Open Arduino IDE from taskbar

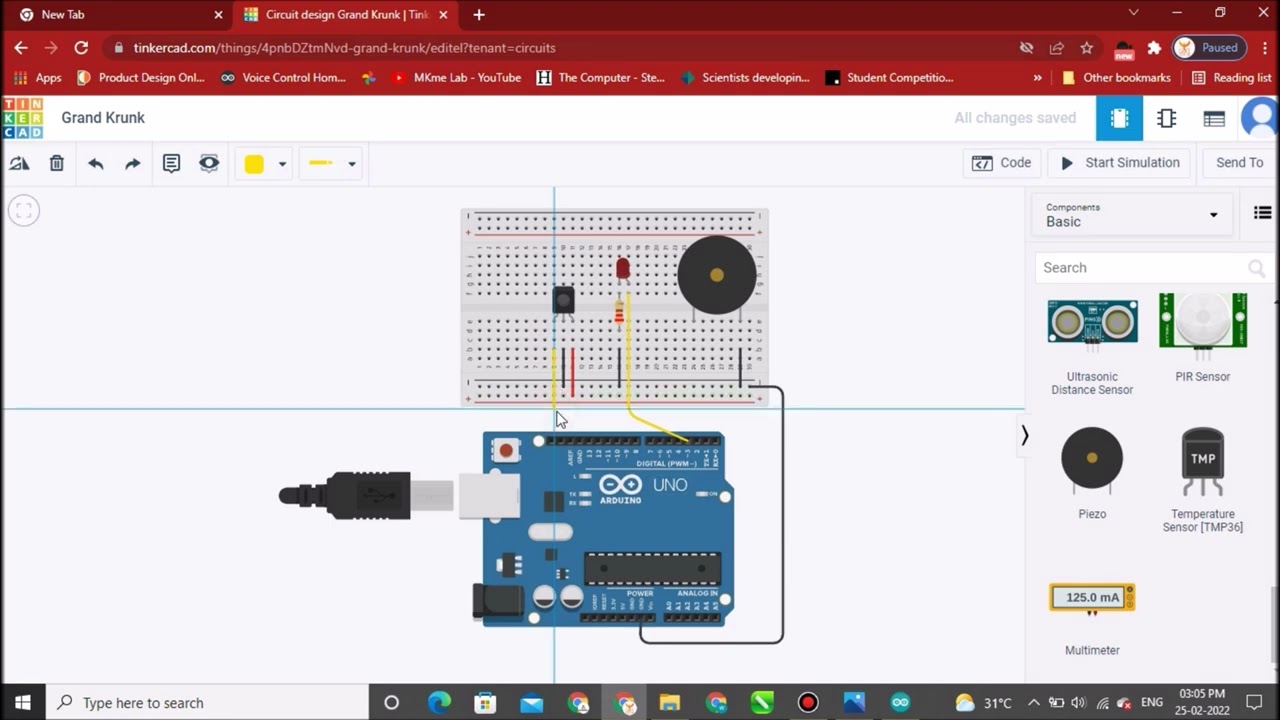point(900,703)
